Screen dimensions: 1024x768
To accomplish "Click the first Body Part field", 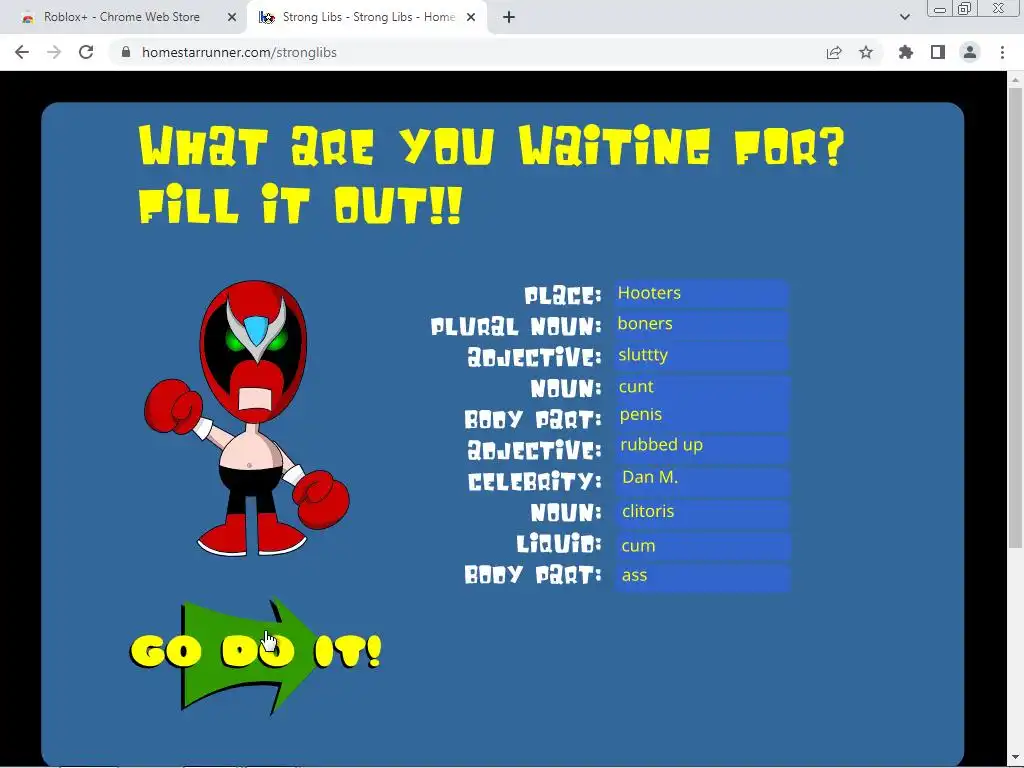I will coord(701,416).
